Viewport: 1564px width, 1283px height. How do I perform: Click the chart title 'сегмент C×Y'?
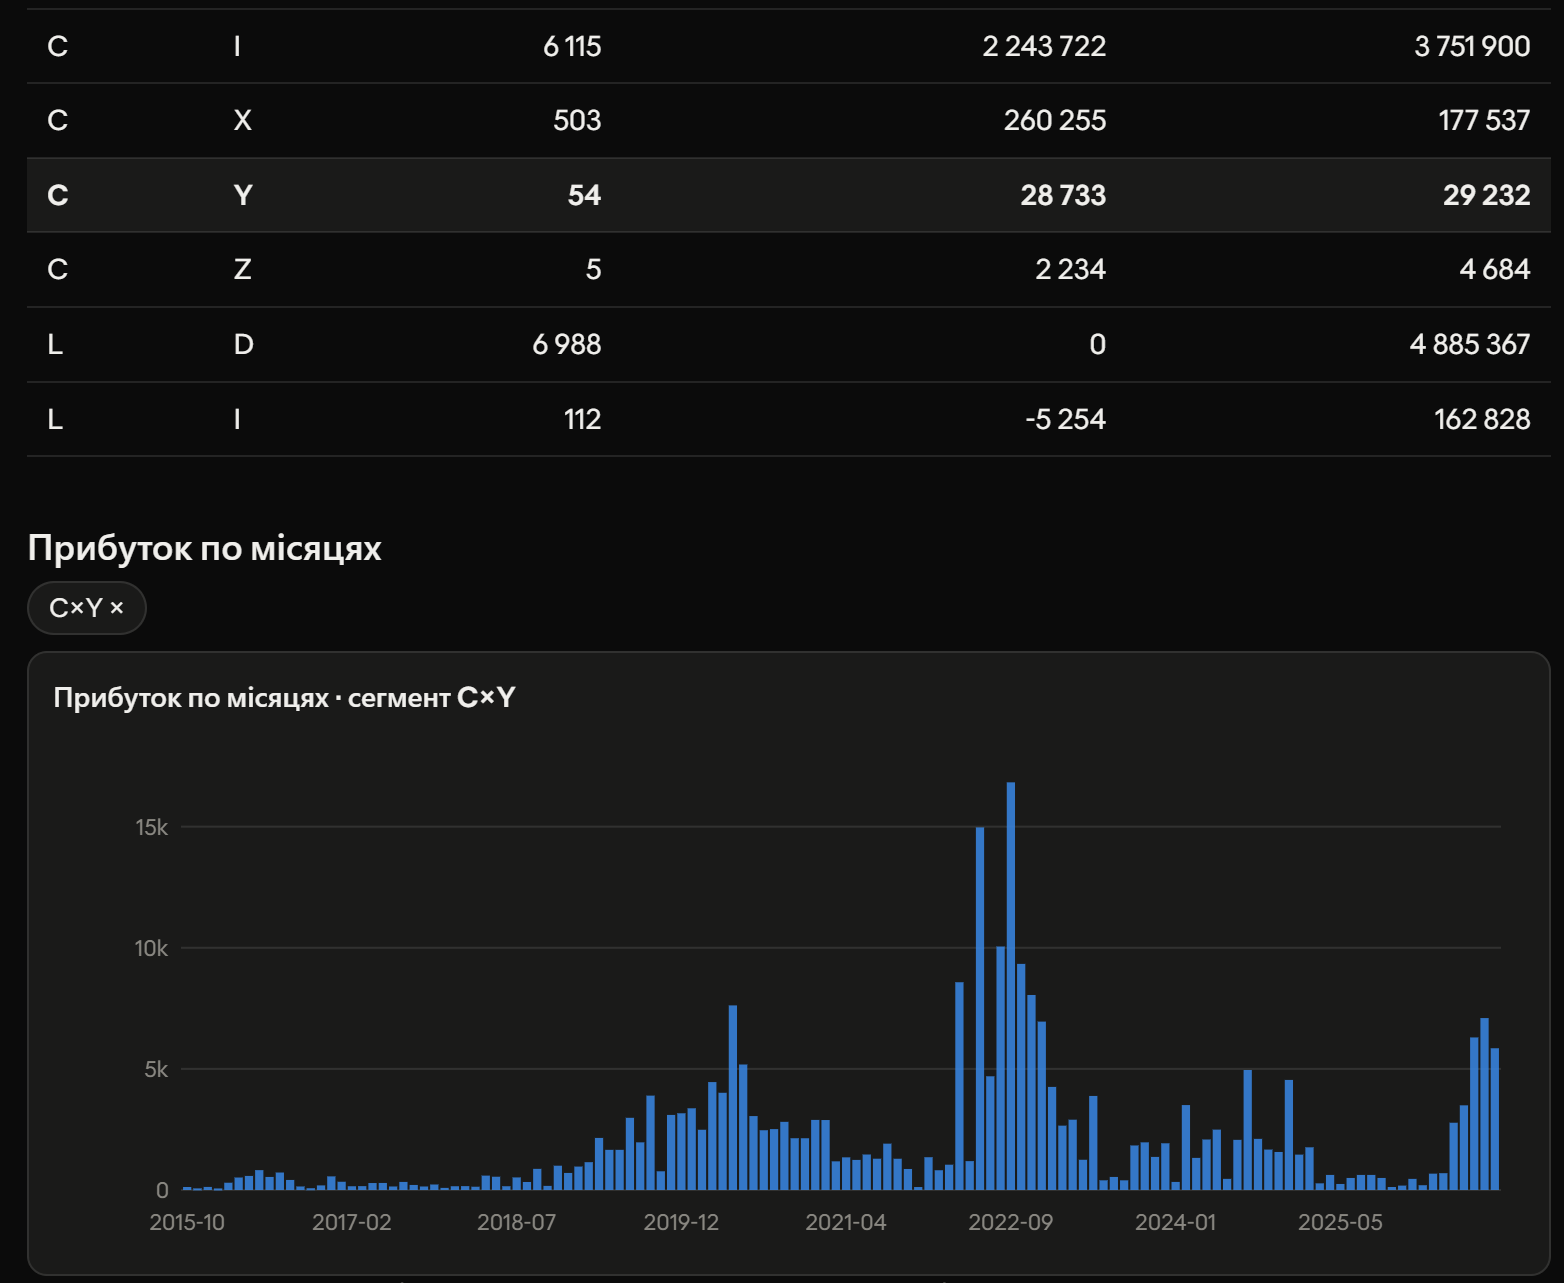tap(432, 698)
